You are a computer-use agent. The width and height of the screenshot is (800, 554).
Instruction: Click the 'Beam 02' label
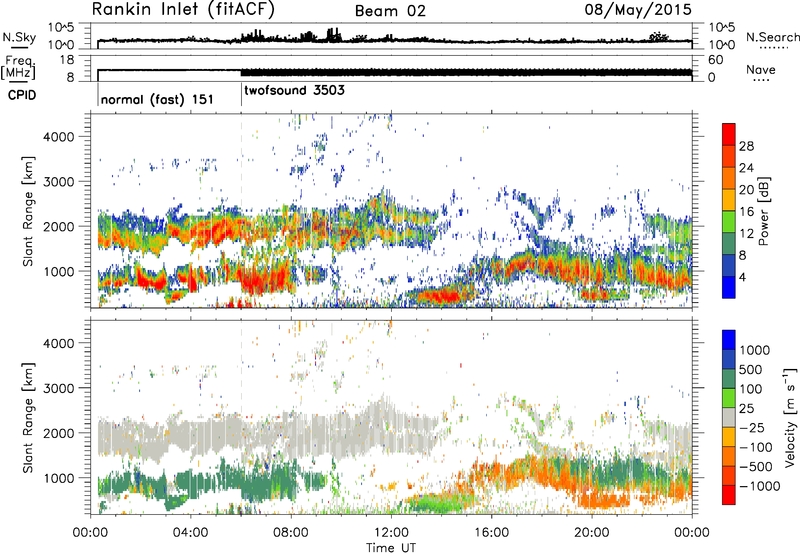(390, 11)
